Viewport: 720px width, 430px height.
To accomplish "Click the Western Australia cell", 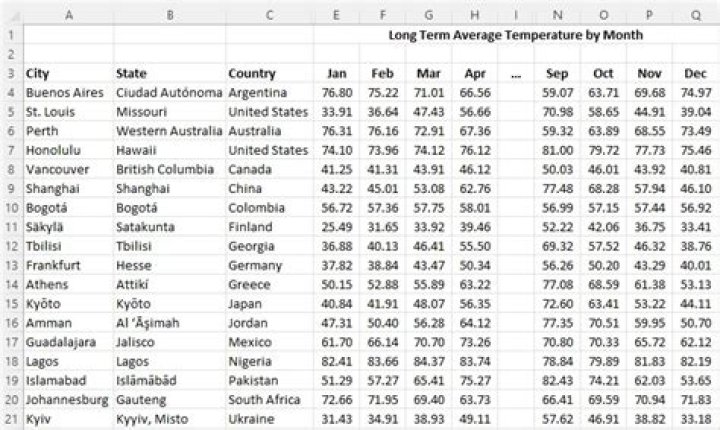I will point(168,131).
